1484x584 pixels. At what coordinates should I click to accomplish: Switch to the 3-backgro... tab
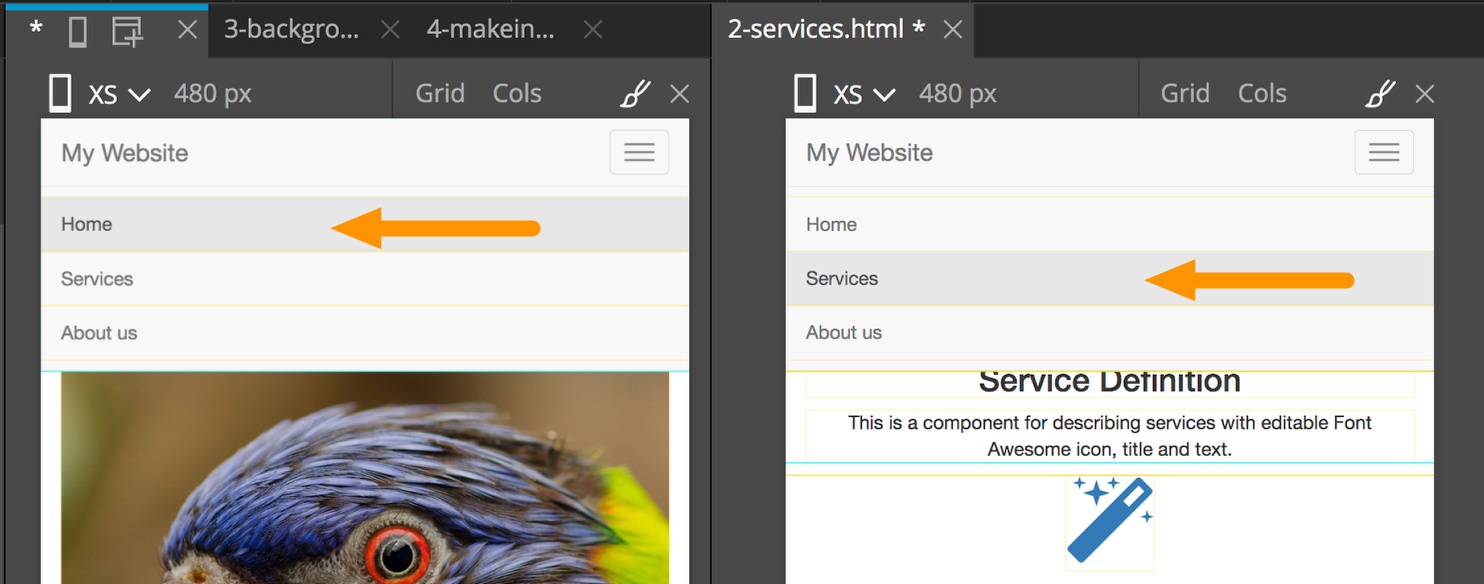(x=291, y=30)
